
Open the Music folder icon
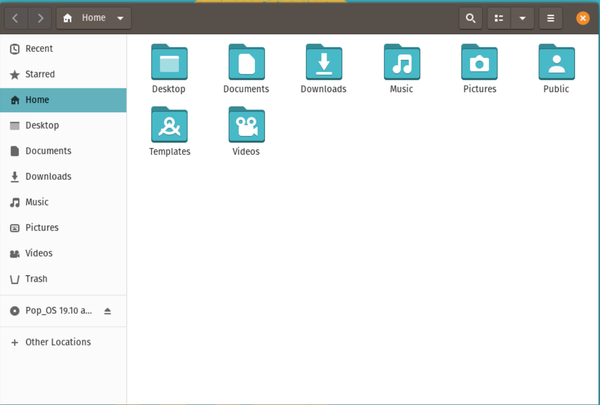click(401, 63)
